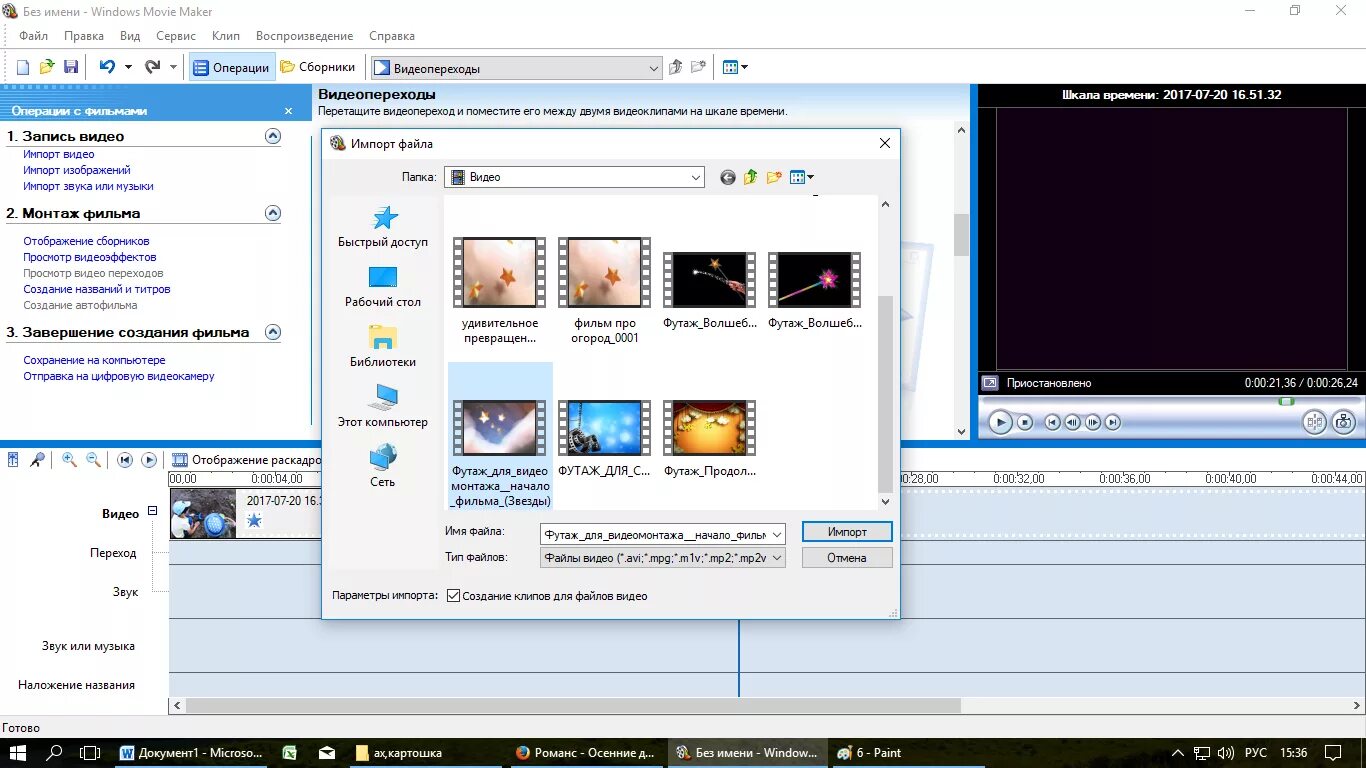Viewport: 1366px width, 768px height.
Task: Click the Импорт button
Action: pyautogui.click(x=846, y=531)
